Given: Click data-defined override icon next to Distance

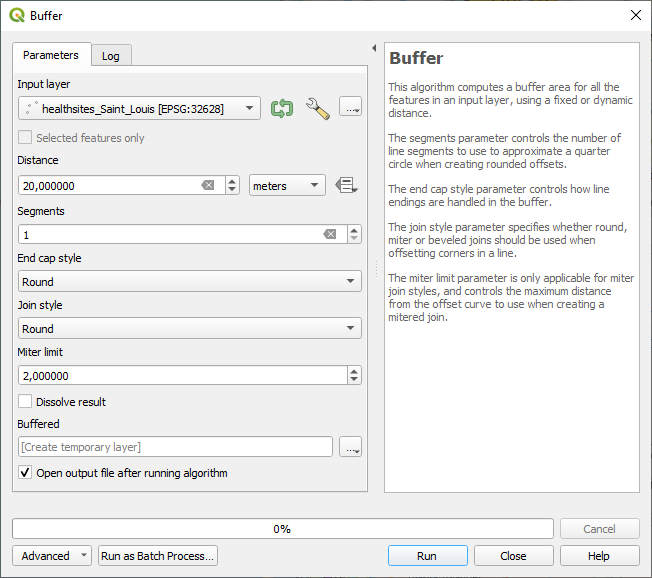Looking at the screenshot, I should (x=347, y=185).
